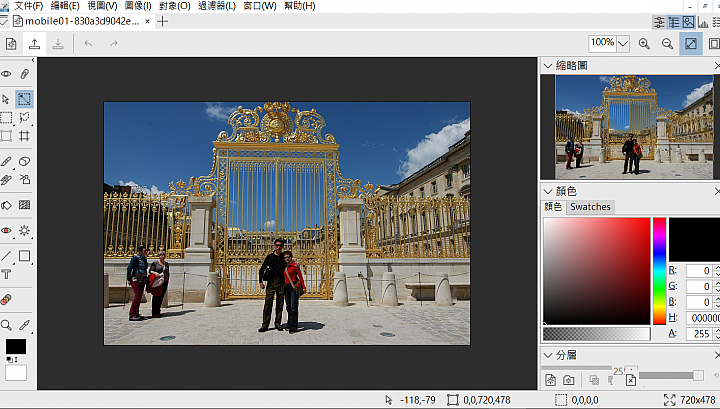This screenshot has height=409, width=720.
Task: Open the 幫助(H) menu
Action: 299,6
